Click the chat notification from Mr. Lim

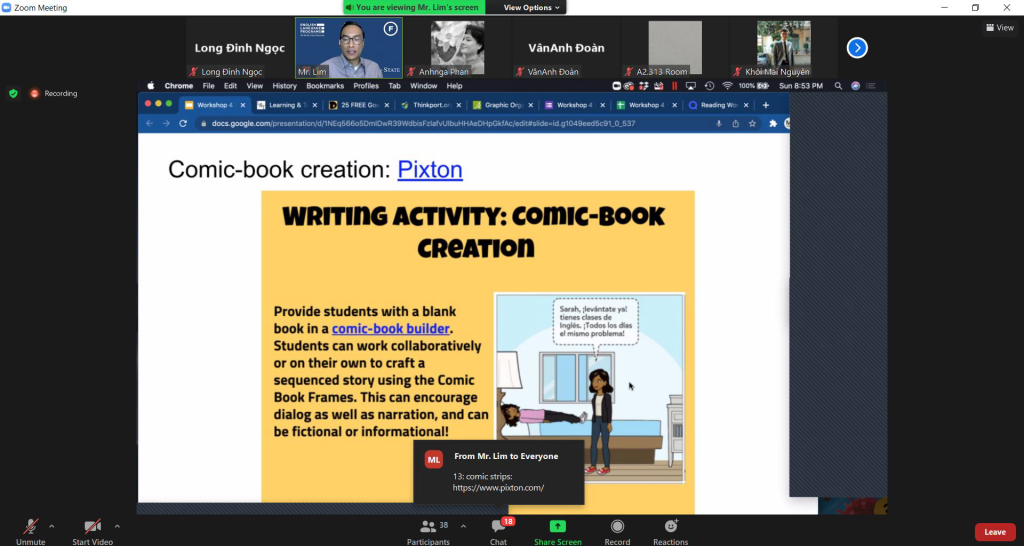click(499, 472)
